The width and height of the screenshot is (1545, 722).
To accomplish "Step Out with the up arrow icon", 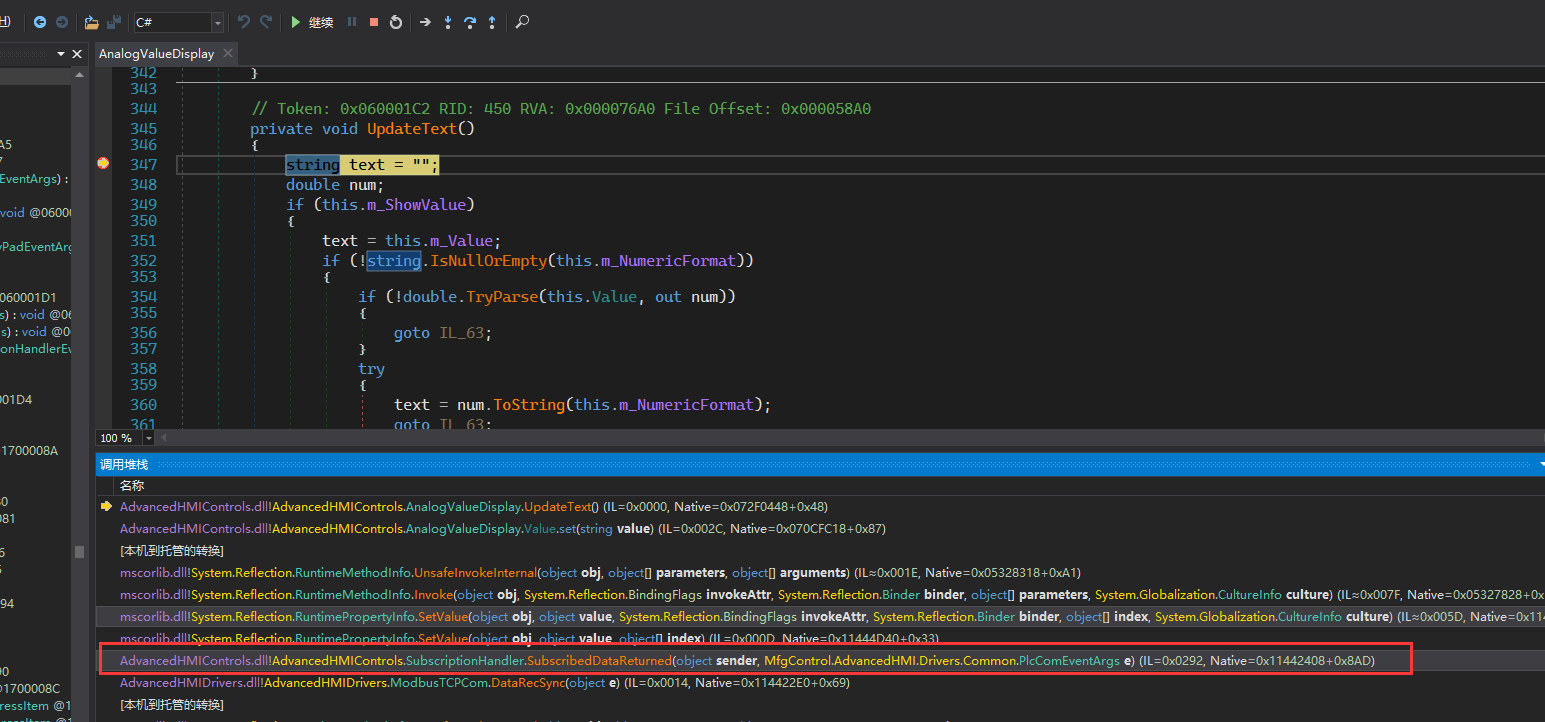I will (x=492, y=22).
